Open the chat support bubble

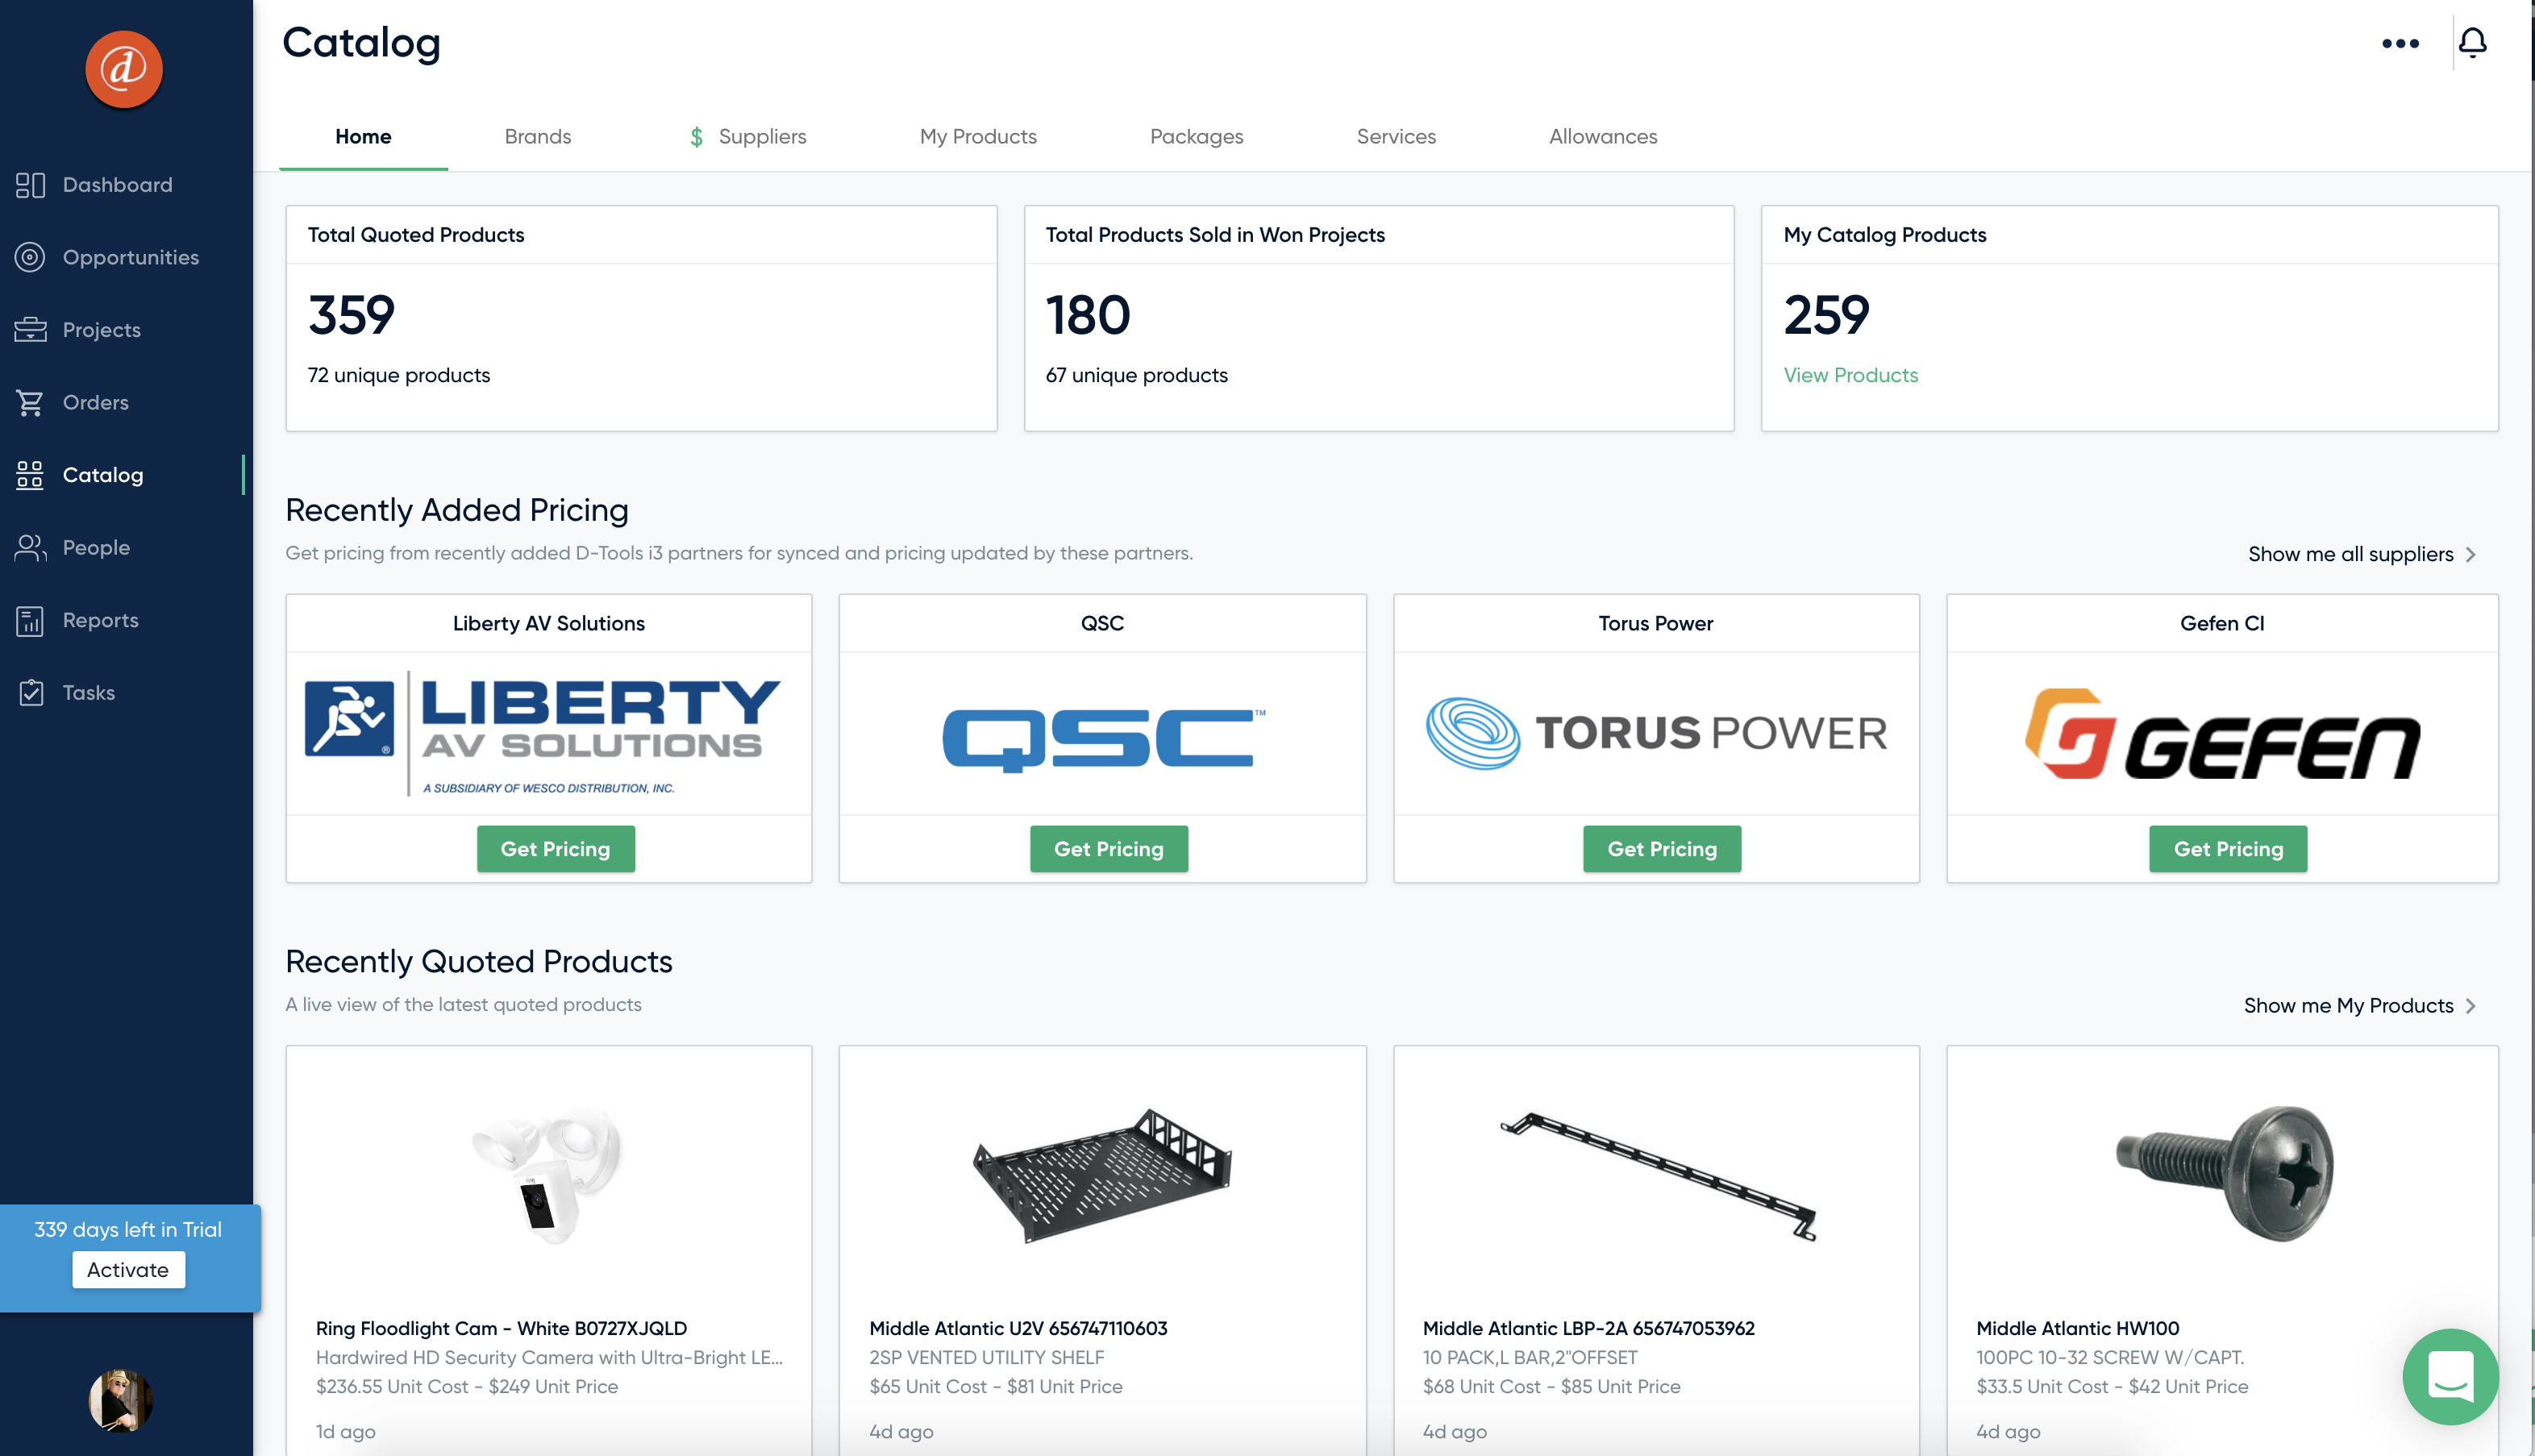(2450, 1376)
